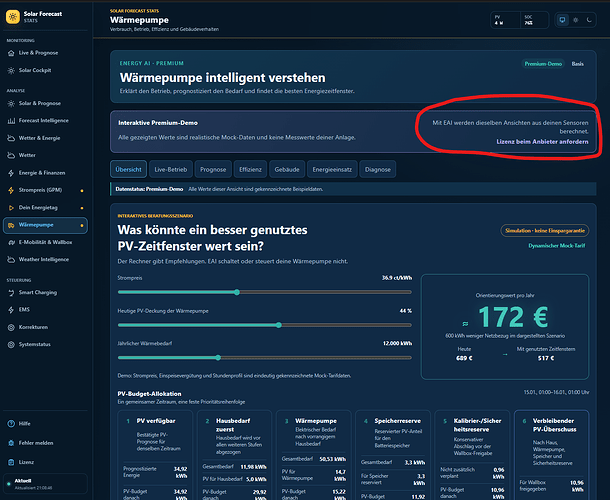Switch to dark theme moon icon
The width and height of the screenshot is (610, 500).
coord(589,20)
